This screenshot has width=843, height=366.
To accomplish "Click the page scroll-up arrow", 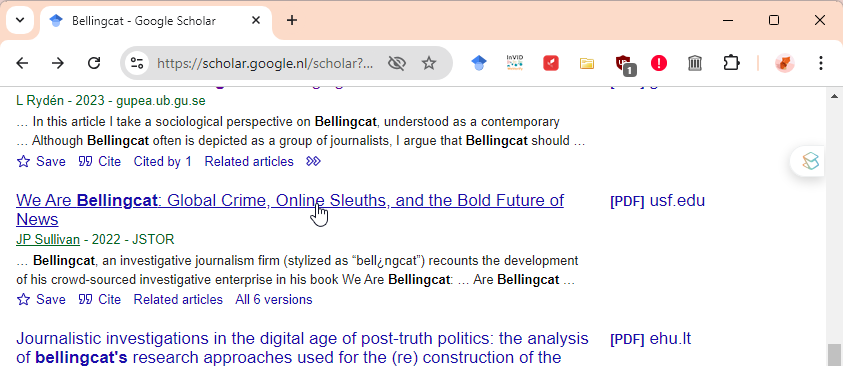I will click(834, 96).
